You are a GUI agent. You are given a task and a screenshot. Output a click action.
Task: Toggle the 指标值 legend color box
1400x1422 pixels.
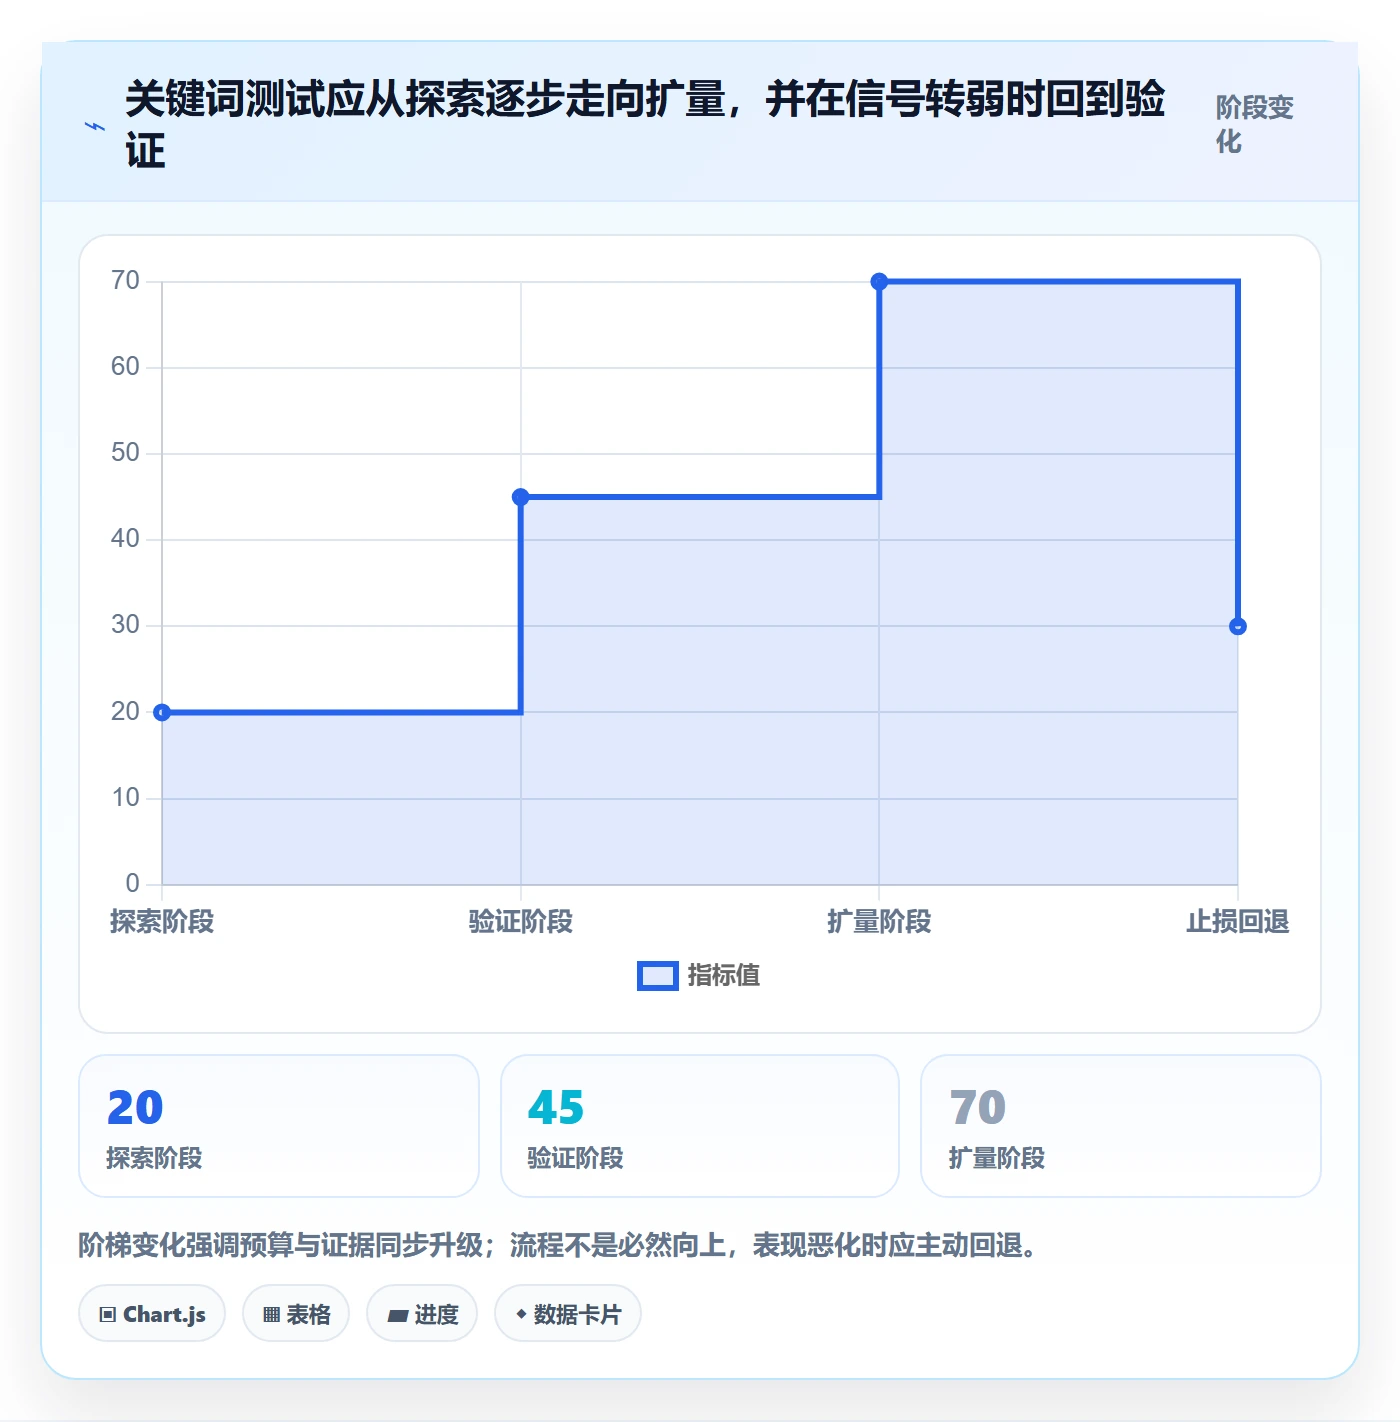[x=657, y=976]
